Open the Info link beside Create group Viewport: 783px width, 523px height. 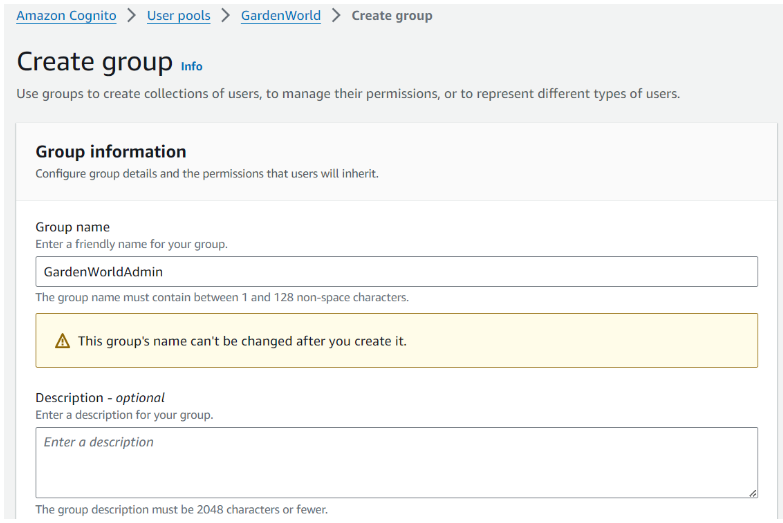point(191,66)
